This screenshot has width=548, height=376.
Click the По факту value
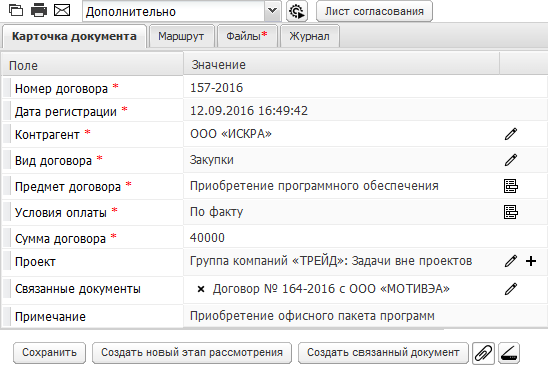(216, 212)
